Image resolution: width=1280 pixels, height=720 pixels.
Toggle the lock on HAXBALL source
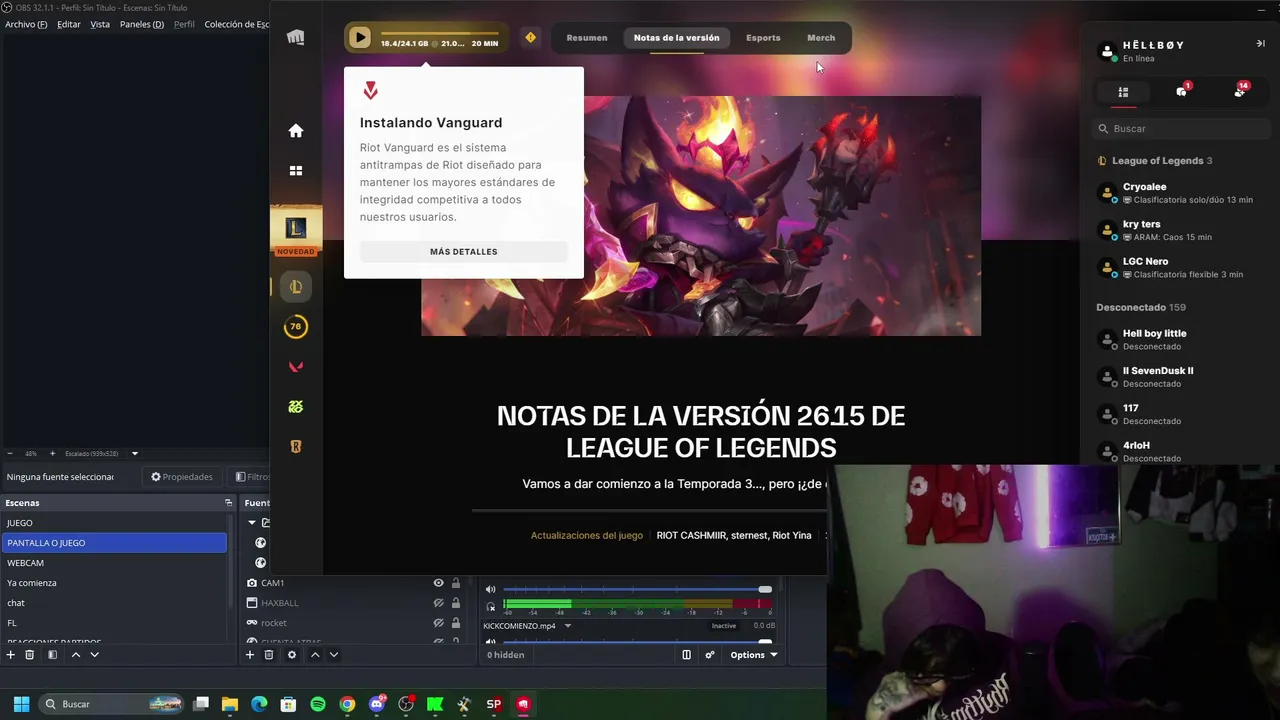[456, 603]
